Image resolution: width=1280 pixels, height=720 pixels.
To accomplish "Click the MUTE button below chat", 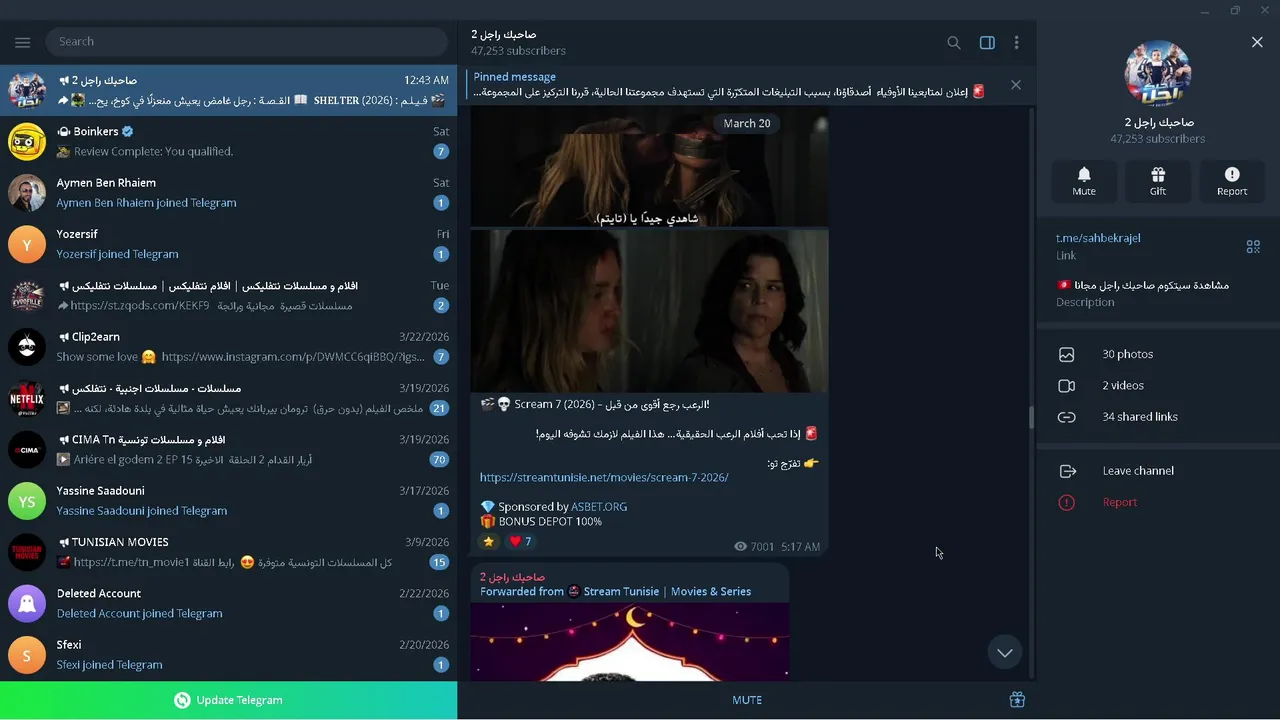I will (747, 700).
